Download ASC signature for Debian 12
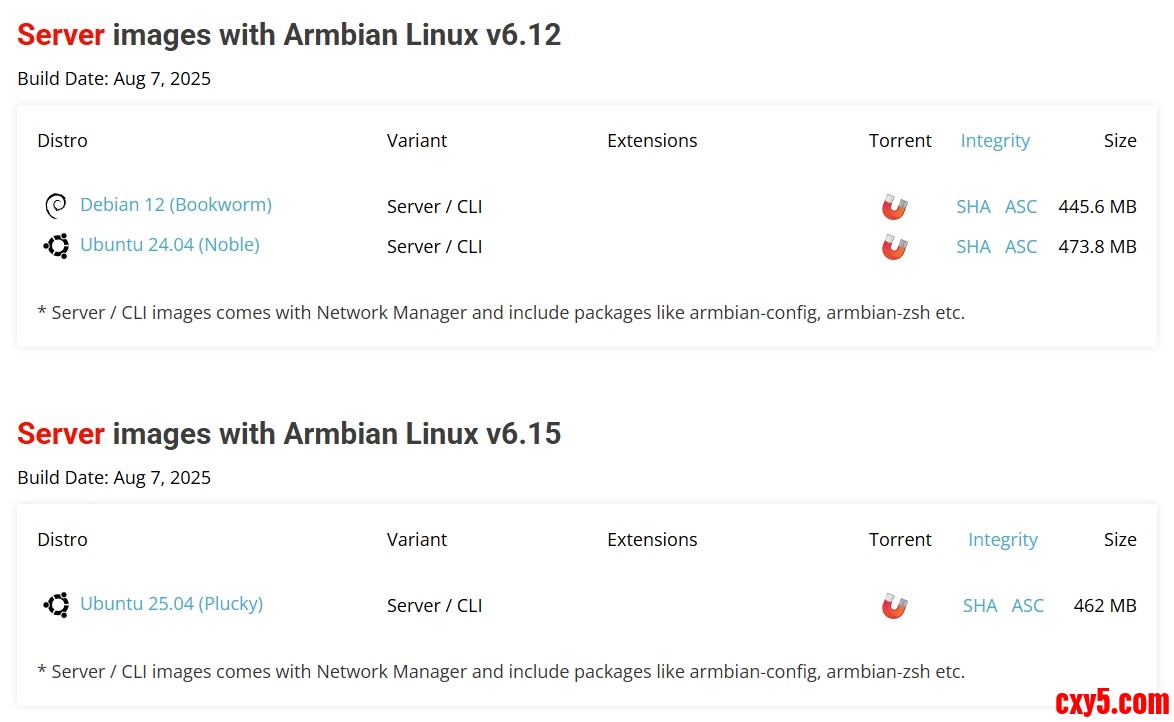The image size is (1174, 722). click(x=1021, y=207)
